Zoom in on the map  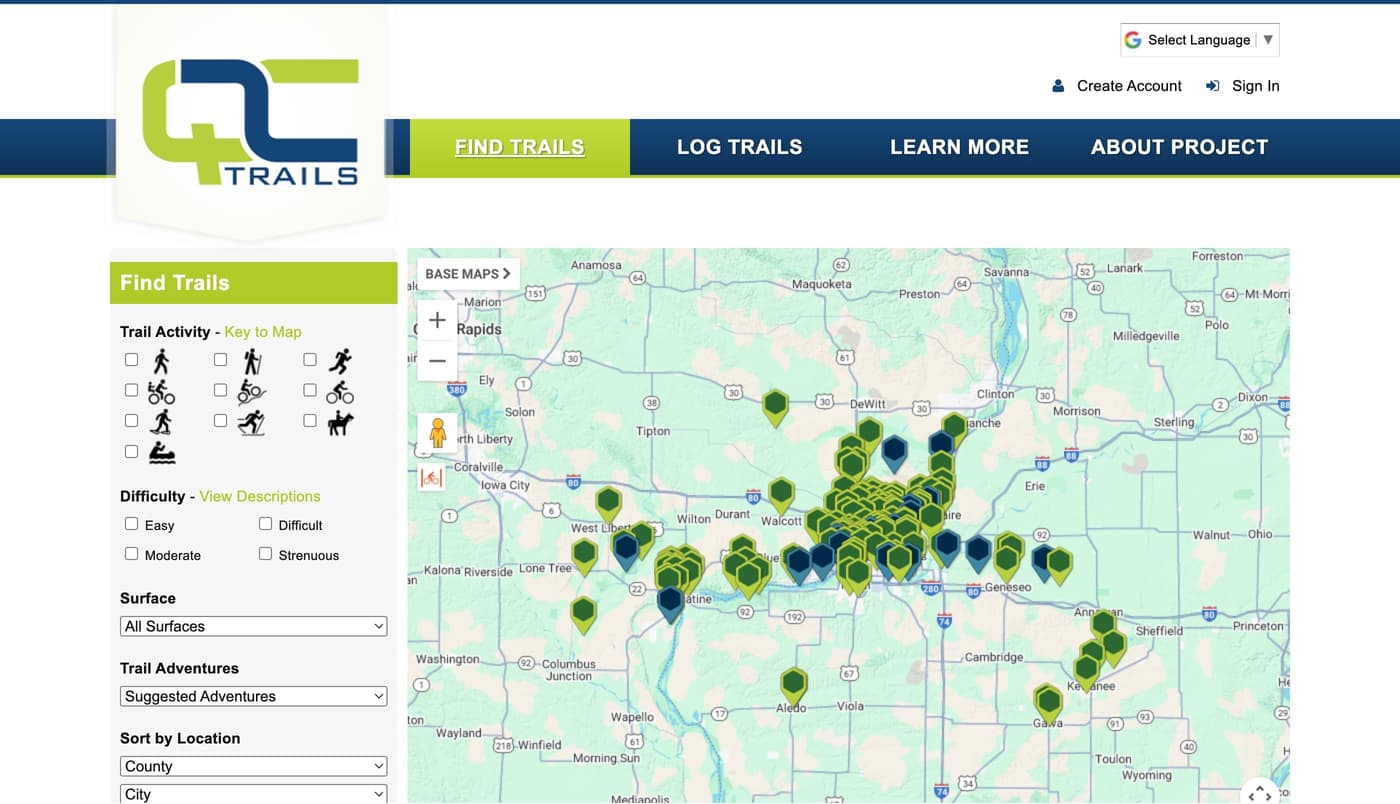click(x=437, y=321)
